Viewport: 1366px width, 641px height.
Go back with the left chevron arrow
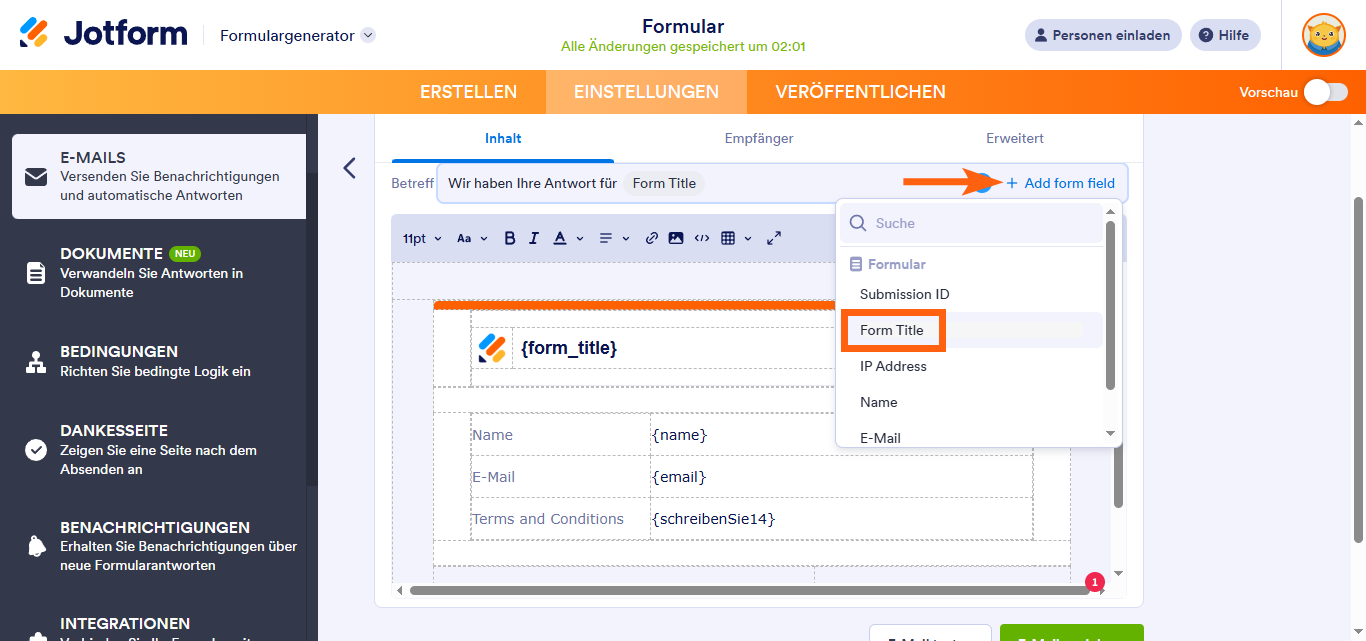click(x=349, y=168)
